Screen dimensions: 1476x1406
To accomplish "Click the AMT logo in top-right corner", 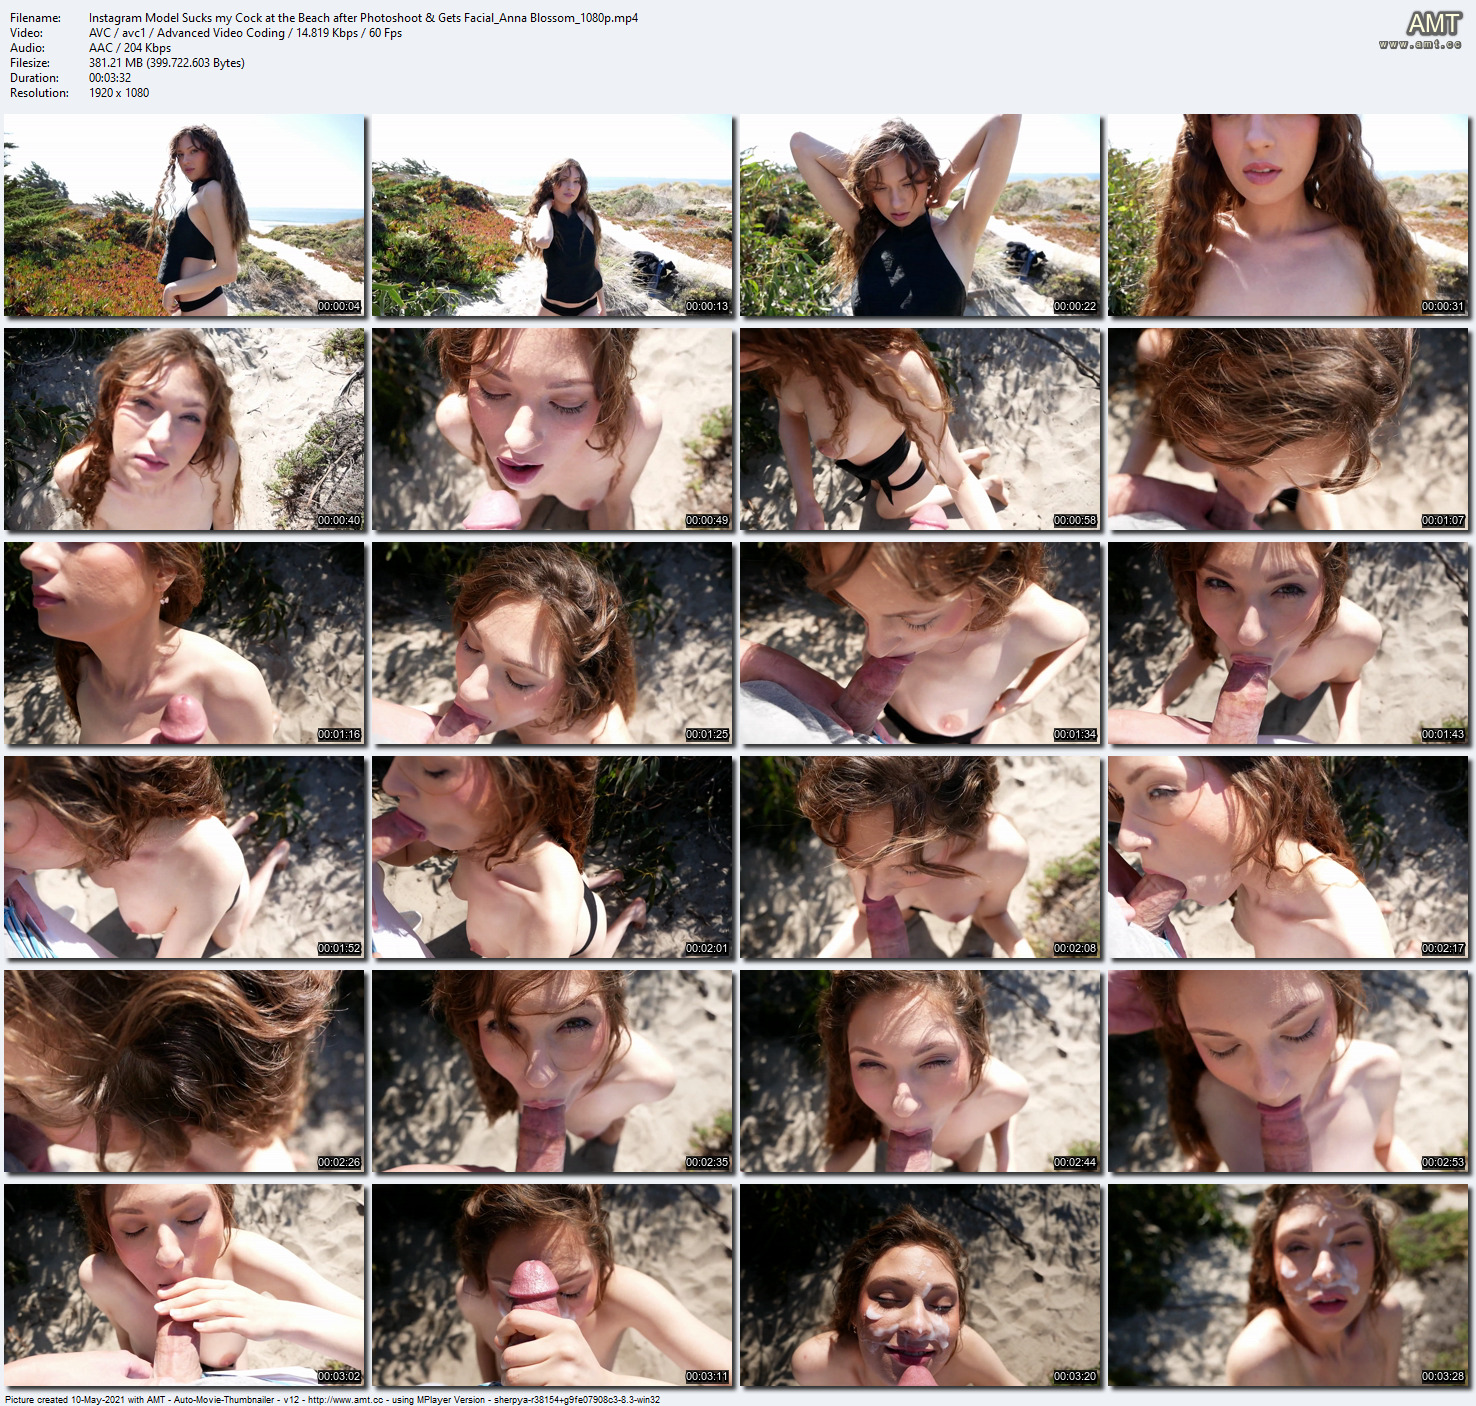I will (1433, 23).
